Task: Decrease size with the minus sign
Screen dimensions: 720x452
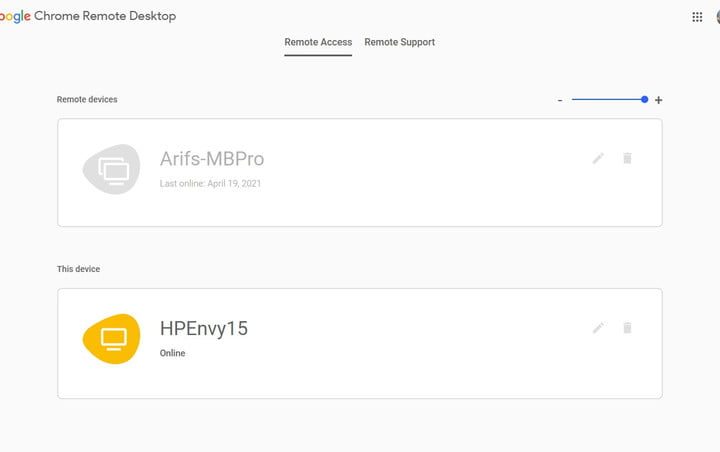Action: [560, 100]
